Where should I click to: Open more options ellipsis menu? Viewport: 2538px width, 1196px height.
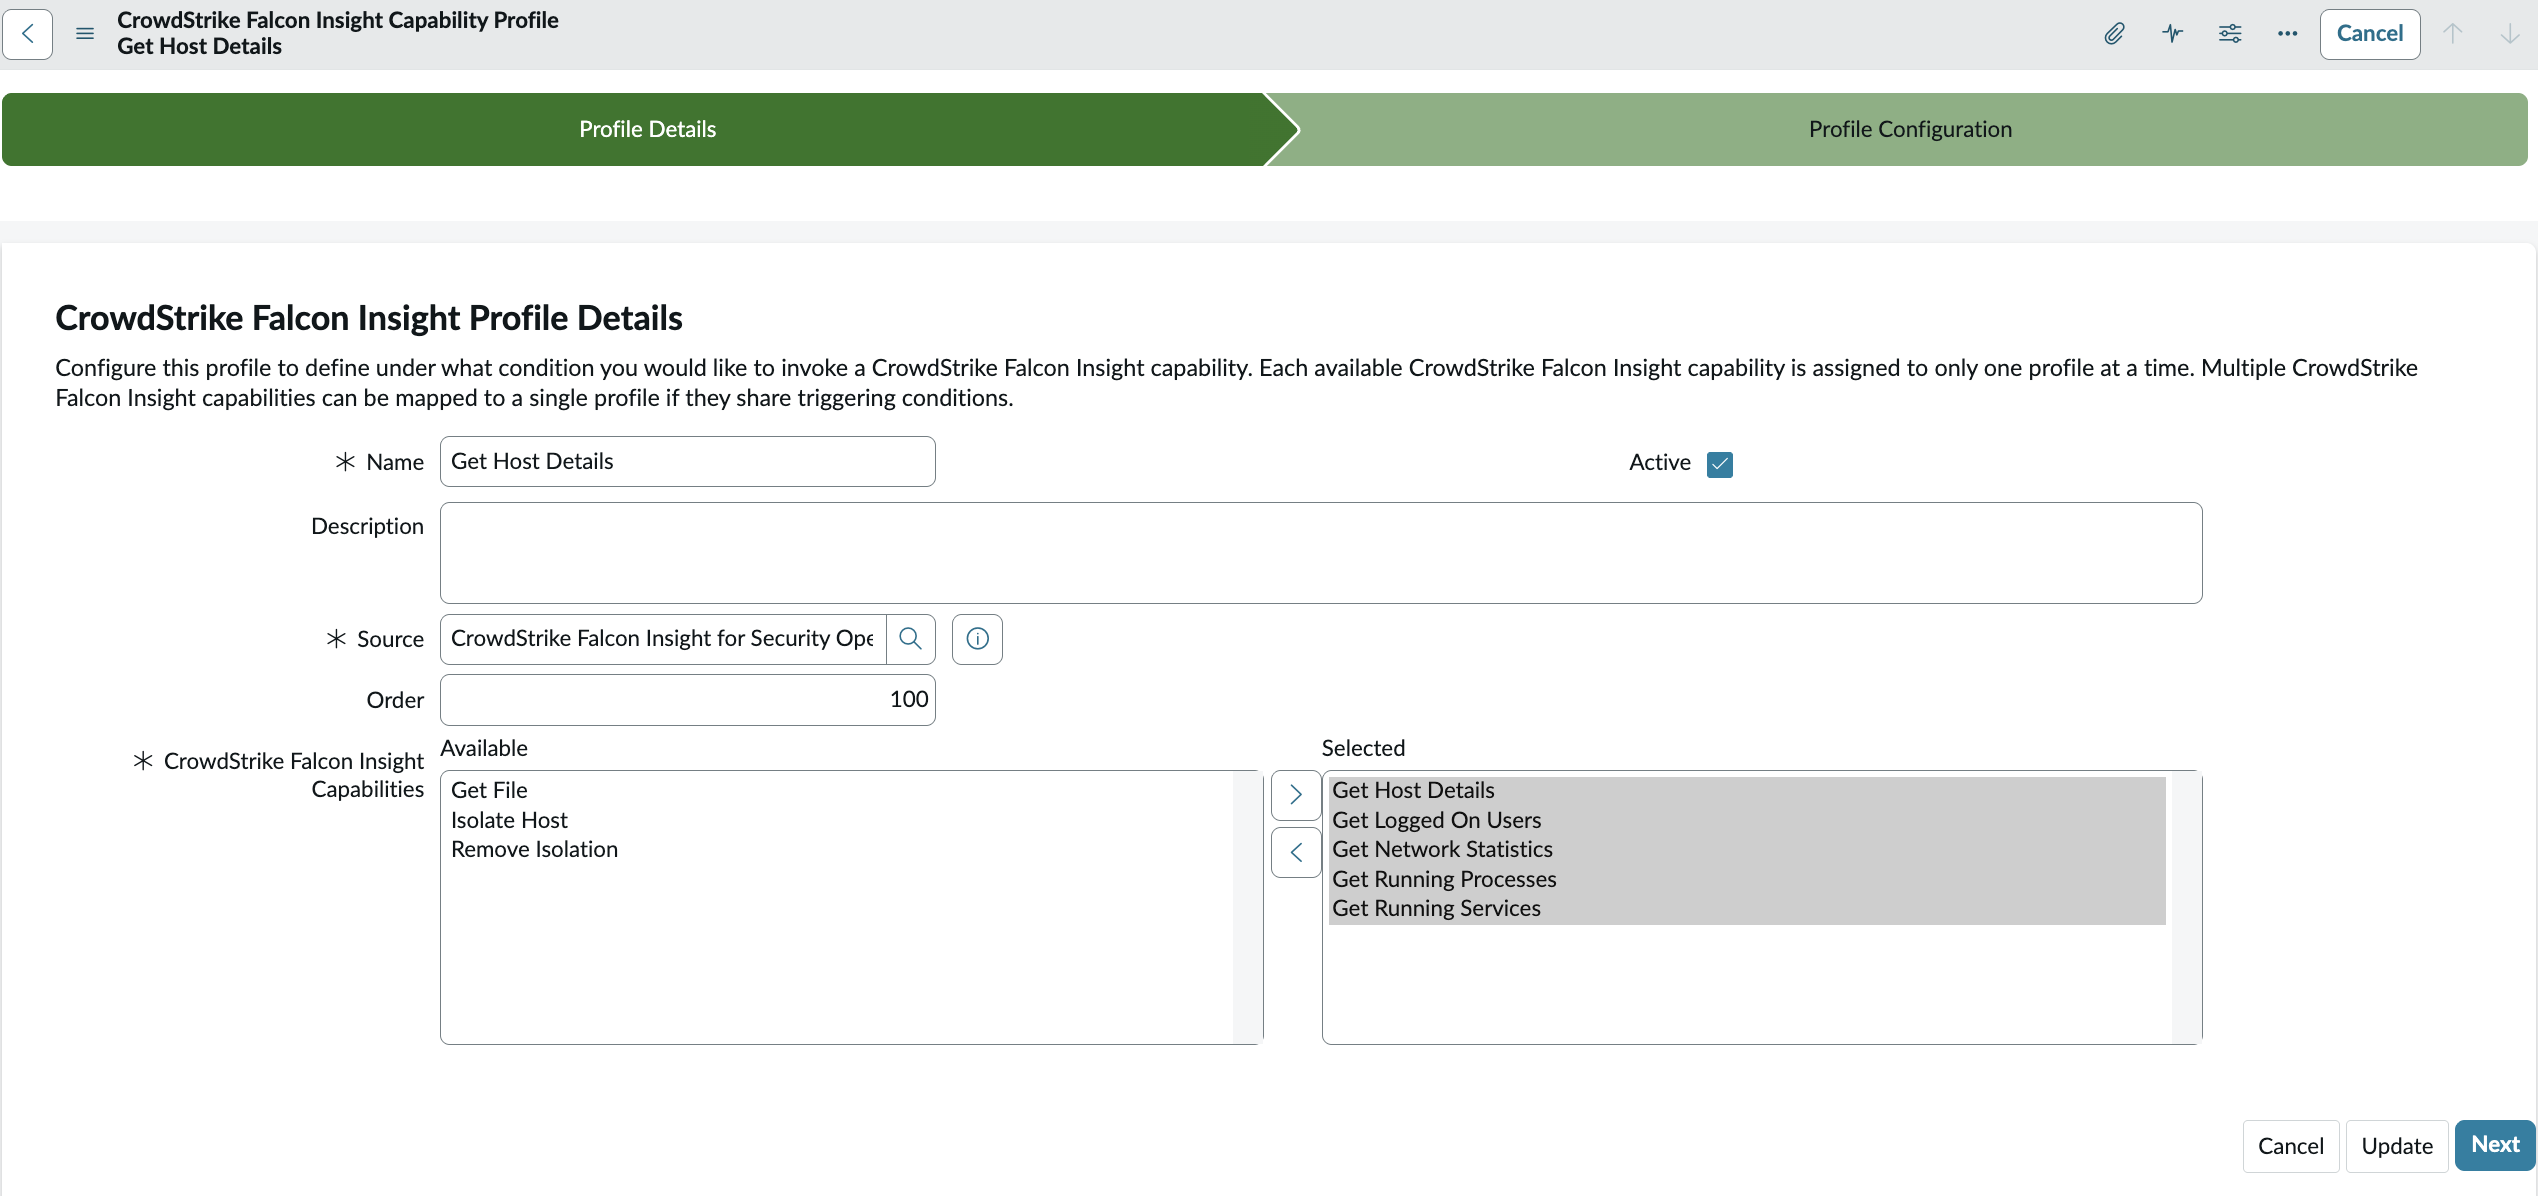[x=2287, y=34]
